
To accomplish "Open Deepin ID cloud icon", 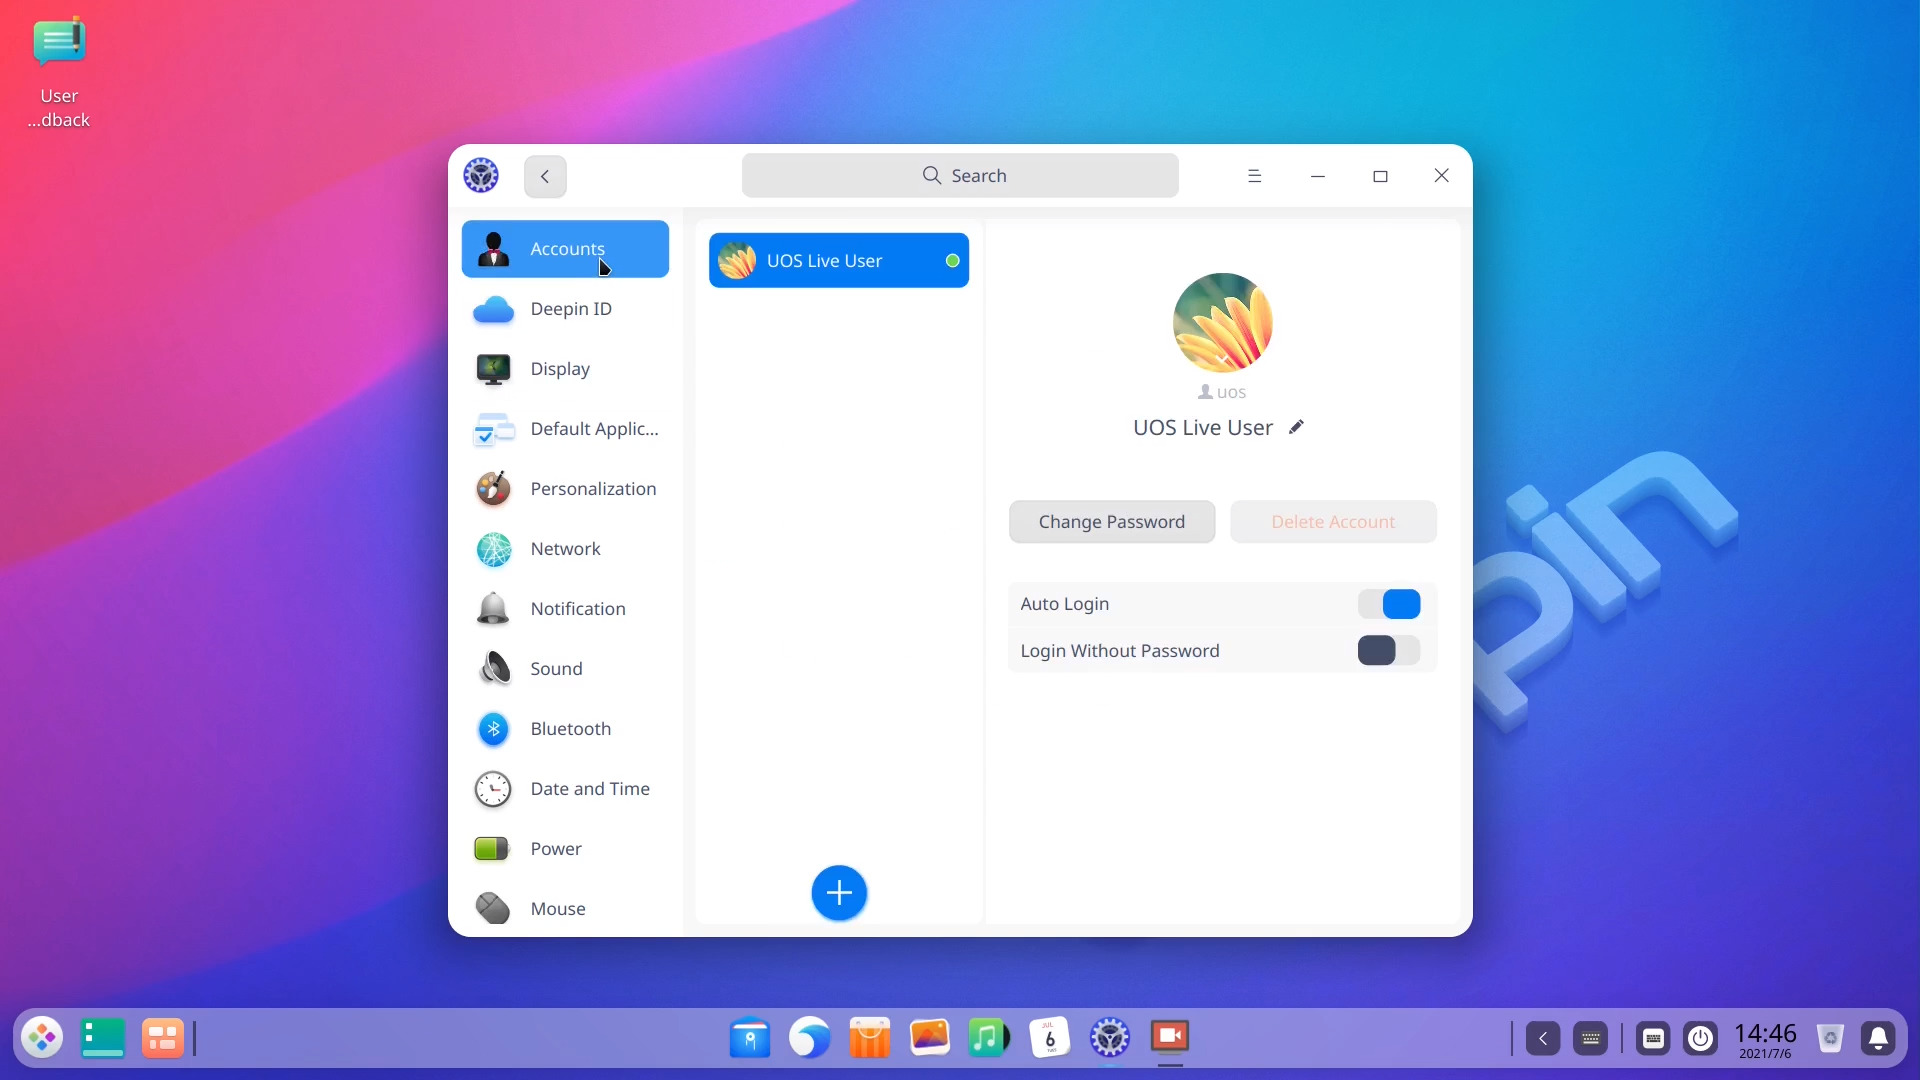I will [x=493, y=309].
